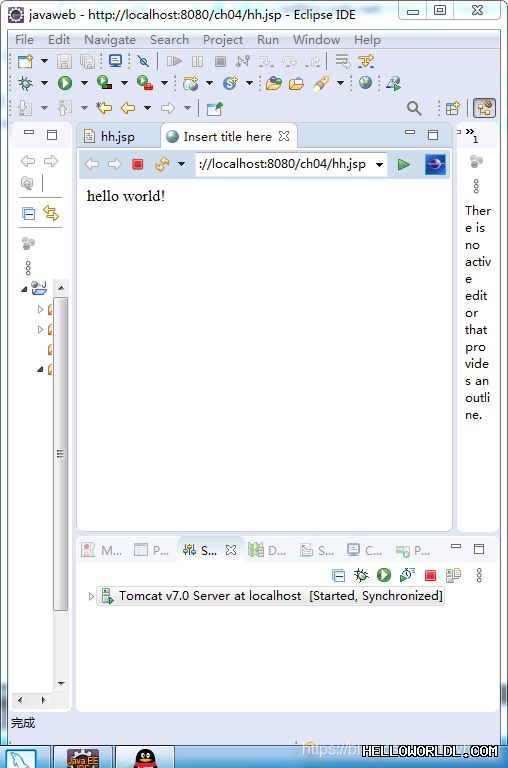This screenshot has height=768, width=508.
Task: Stop the Tomcat server with red square
Action: (430, 575)
